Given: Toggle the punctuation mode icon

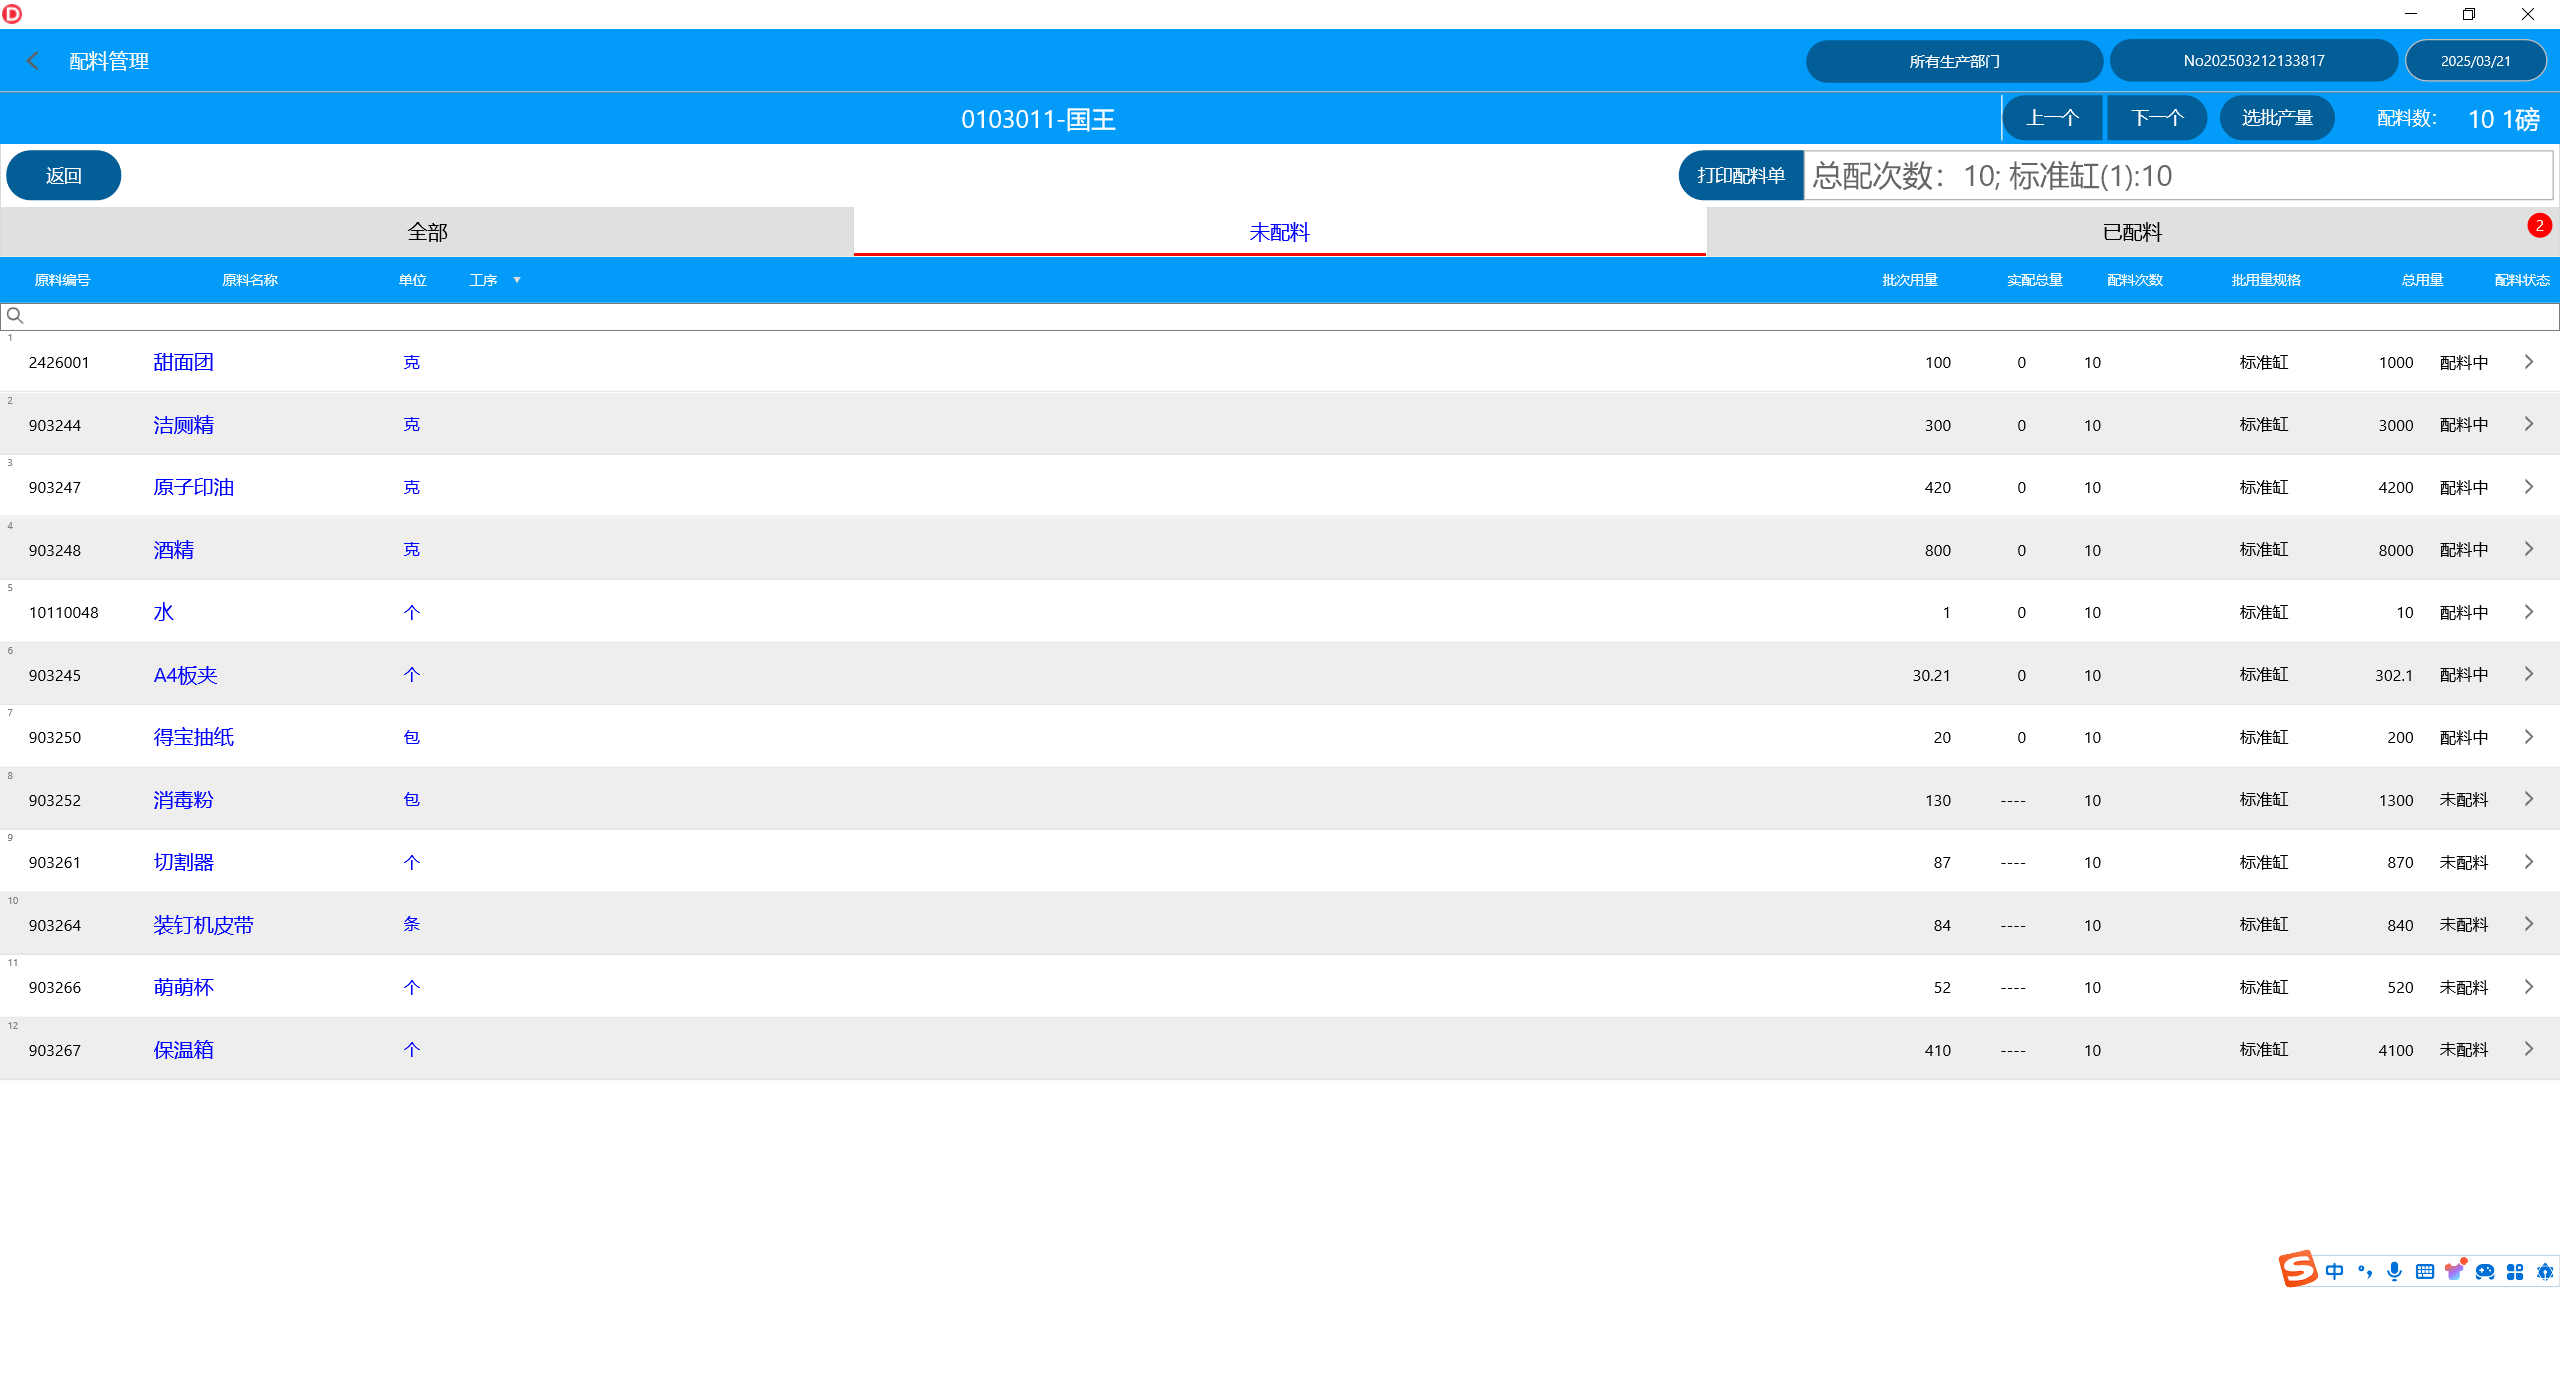Looking at the screenshot, I should coord(2364,1271).
